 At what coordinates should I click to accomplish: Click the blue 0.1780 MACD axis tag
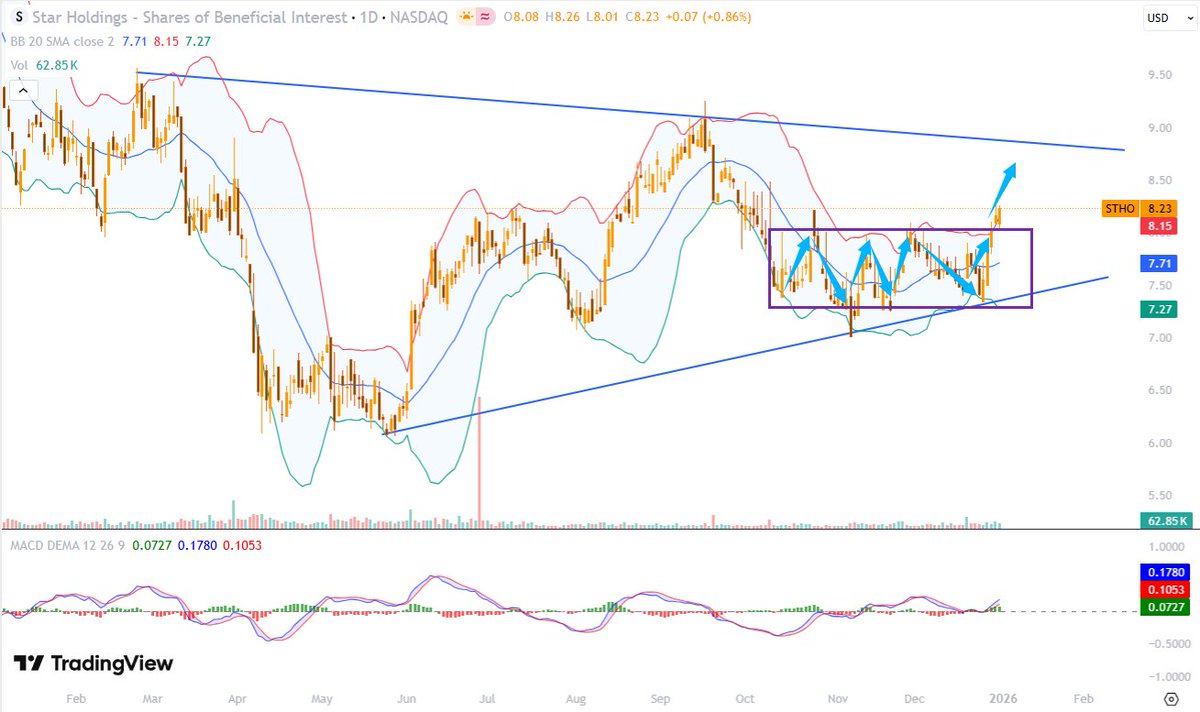pyautogui.click(x=1164, y=572)
